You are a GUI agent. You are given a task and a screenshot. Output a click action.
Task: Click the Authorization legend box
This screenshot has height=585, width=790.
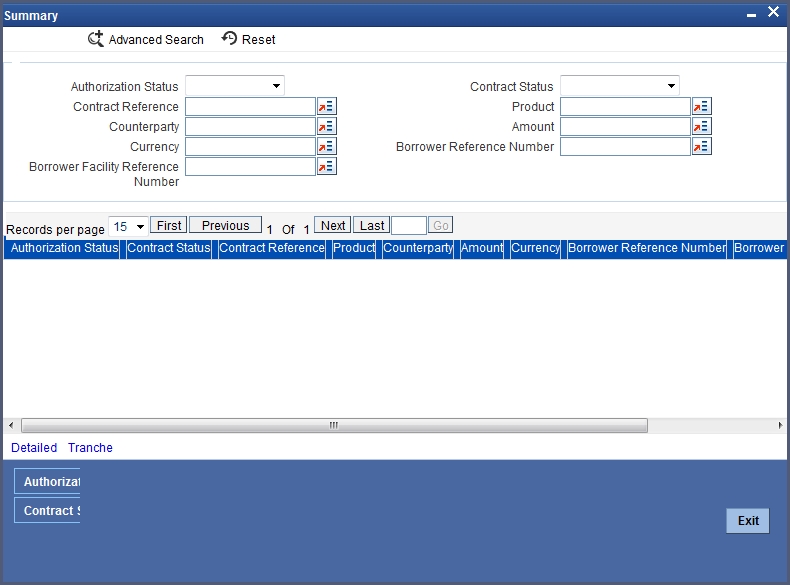47,481
